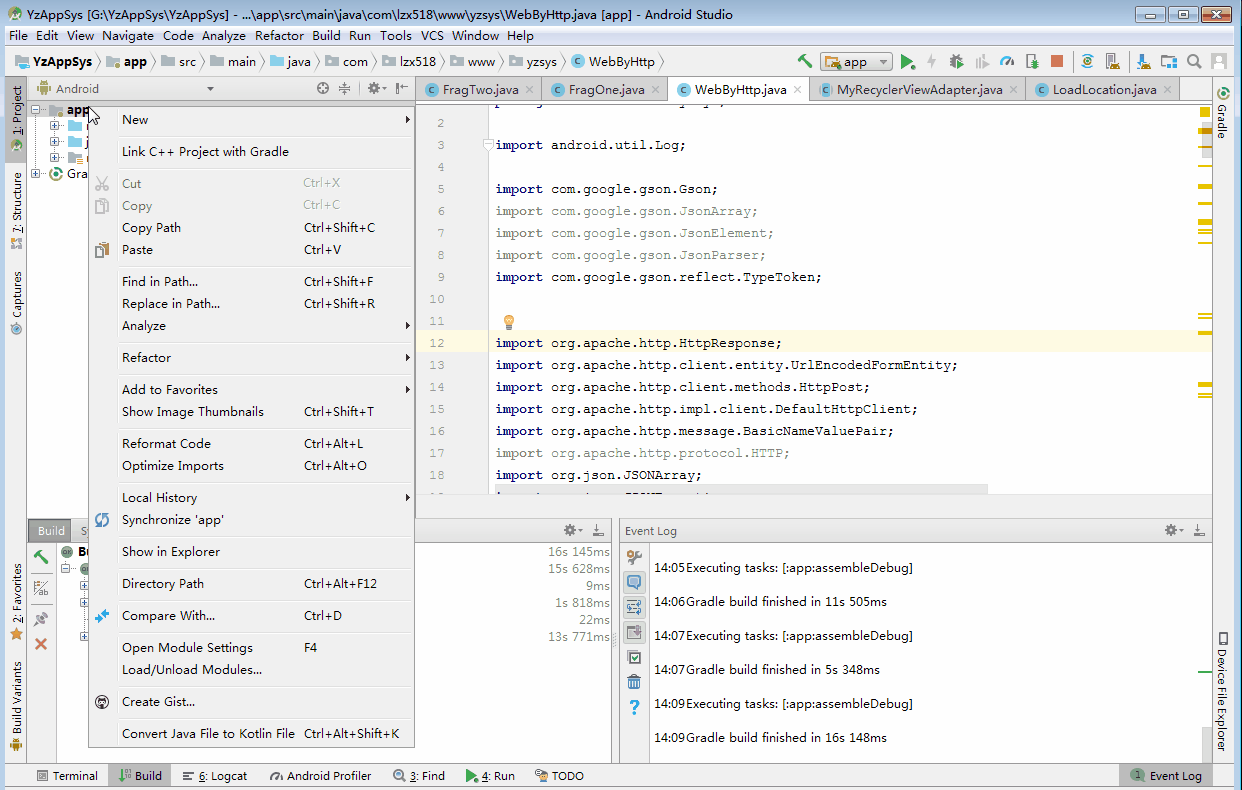Open the New submenu in context menu
Image resolution: width=1242 pixels, height=790 pixels.
pos(251,120)
